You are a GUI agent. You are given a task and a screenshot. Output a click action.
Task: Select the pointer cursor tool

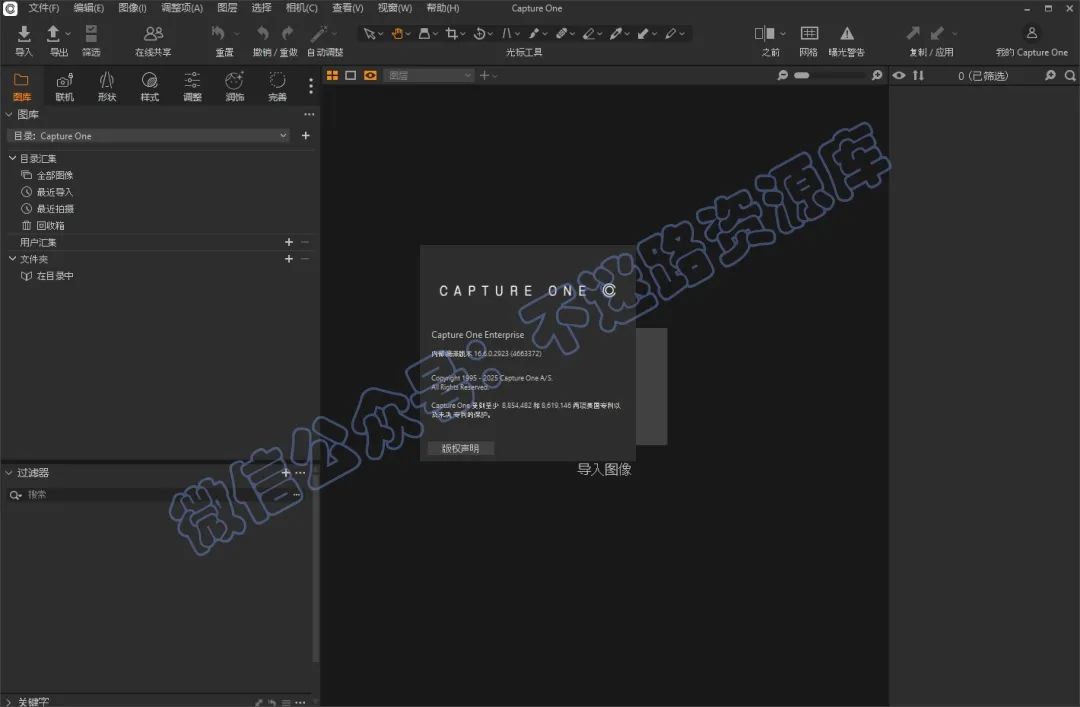(369, 33)
